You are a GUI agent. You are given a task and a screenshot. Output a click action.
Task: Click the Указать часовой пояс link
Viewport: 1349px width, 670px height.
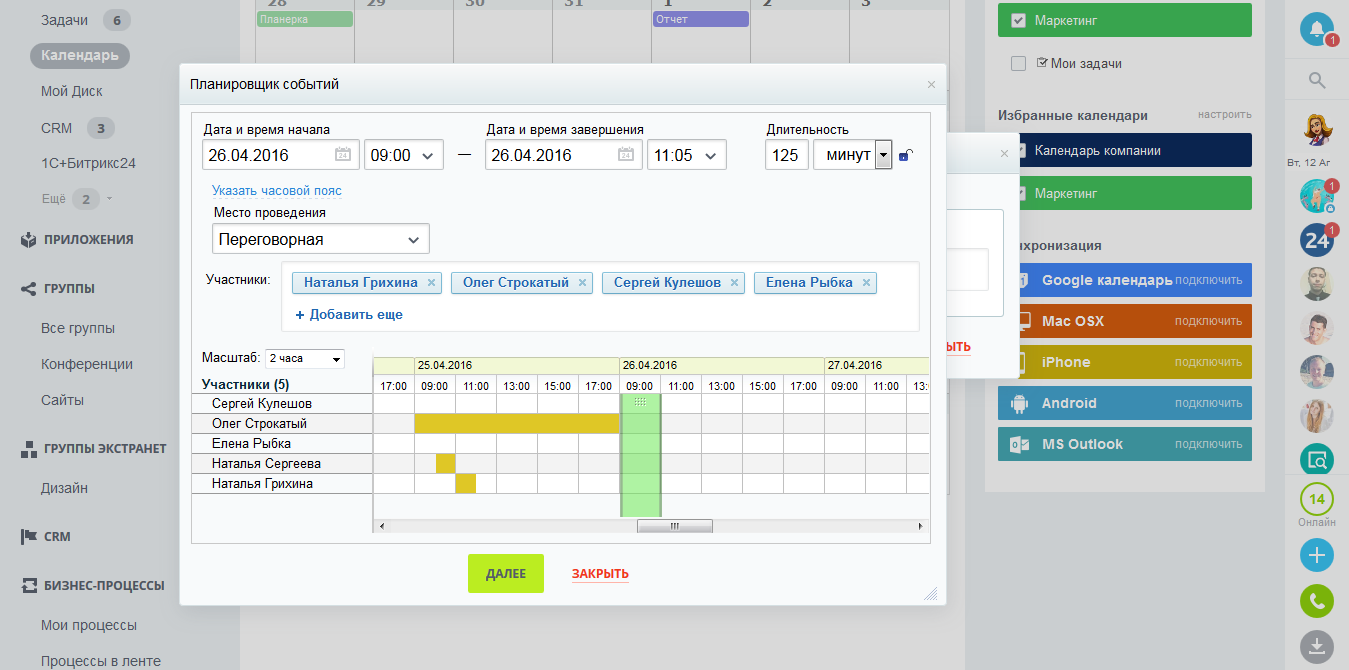click(277, 191)
